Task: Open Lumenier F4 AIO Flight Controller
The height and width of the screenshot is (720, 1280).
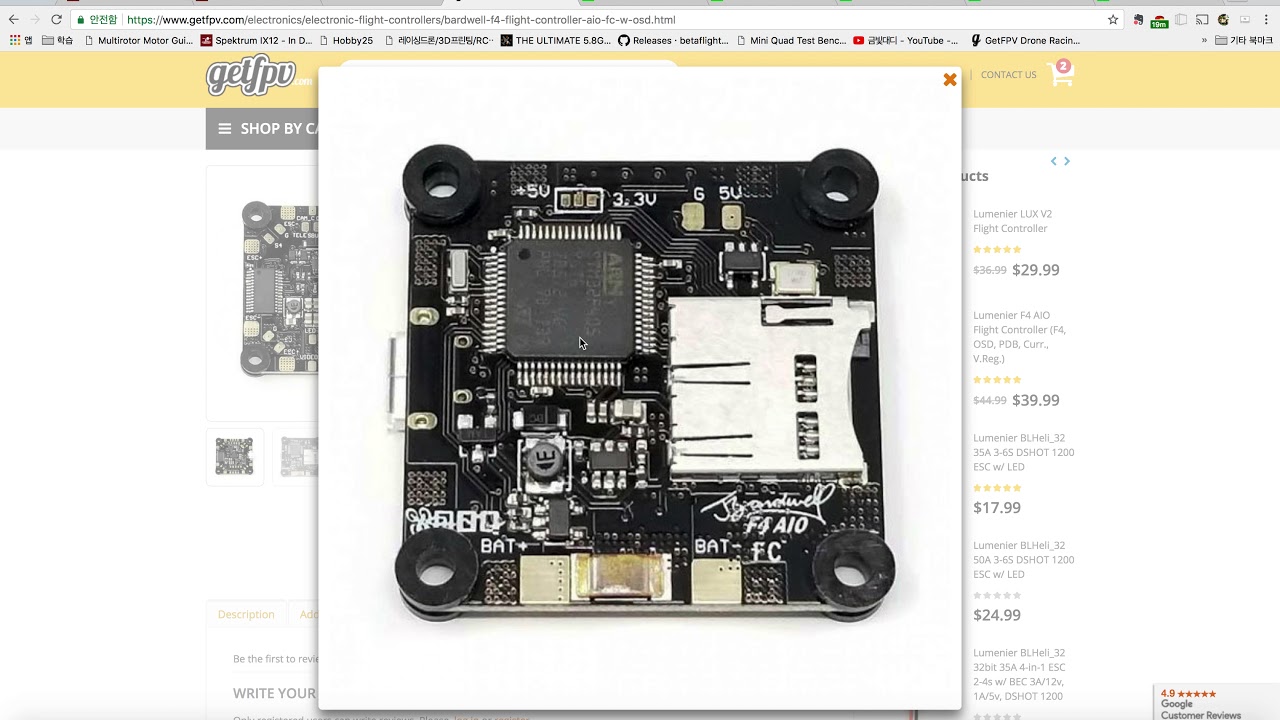Action: (1019, 337)
